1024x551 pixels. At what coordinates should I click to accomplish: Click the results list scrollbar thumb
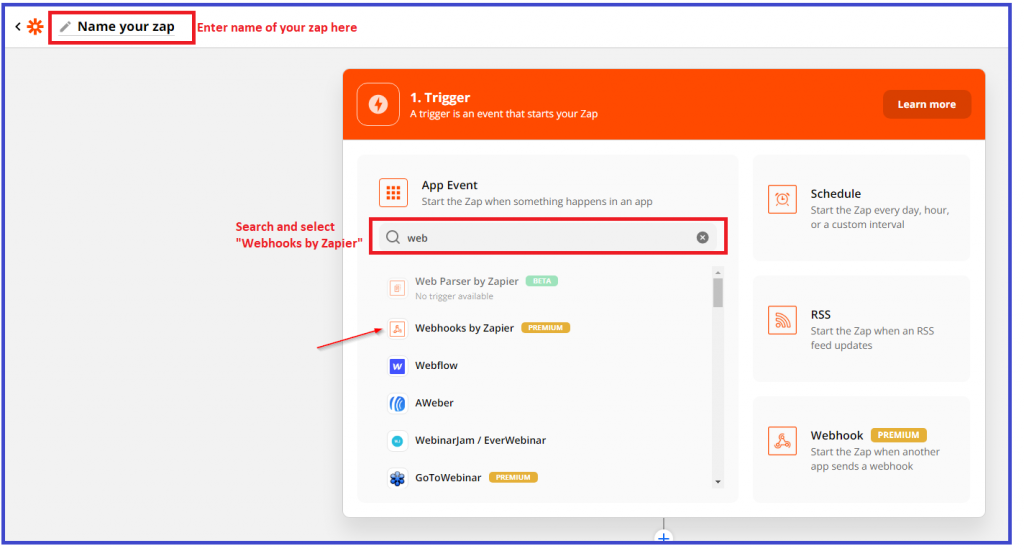pos(718,292)
